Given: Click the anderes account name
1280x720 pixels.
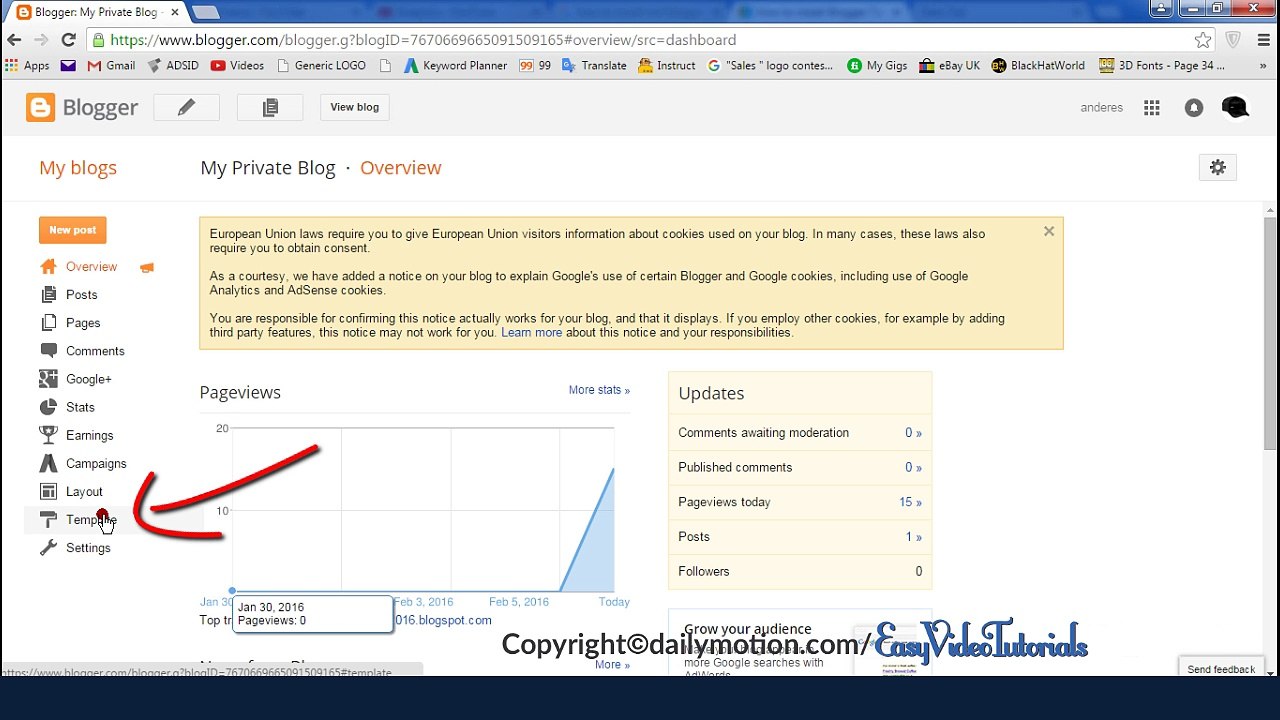Looking at the screenshot, I should tap(1102, 108).
